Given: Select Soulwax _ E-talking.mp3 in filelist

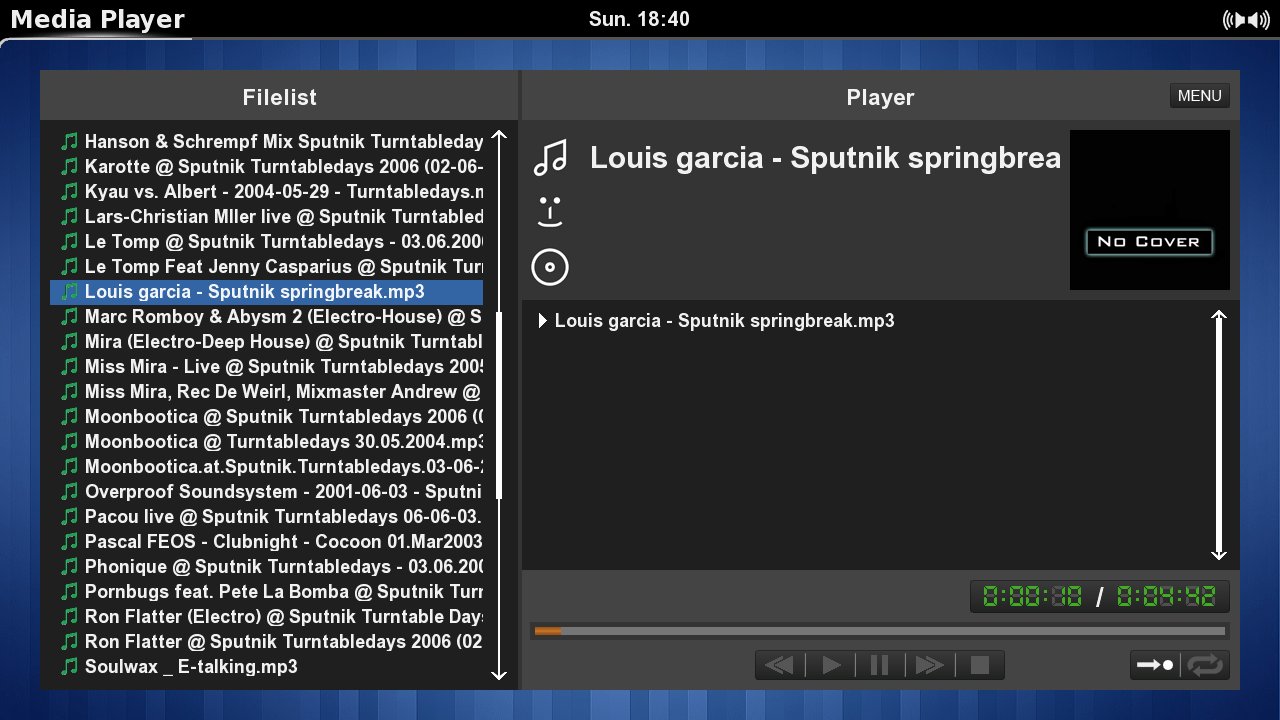Looking at the screenshot, I should 190,666.
